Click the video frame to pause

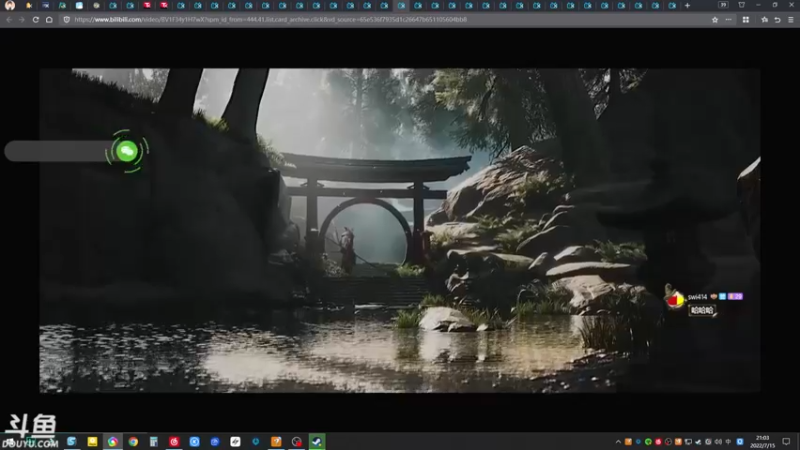(x=400, y=230)
